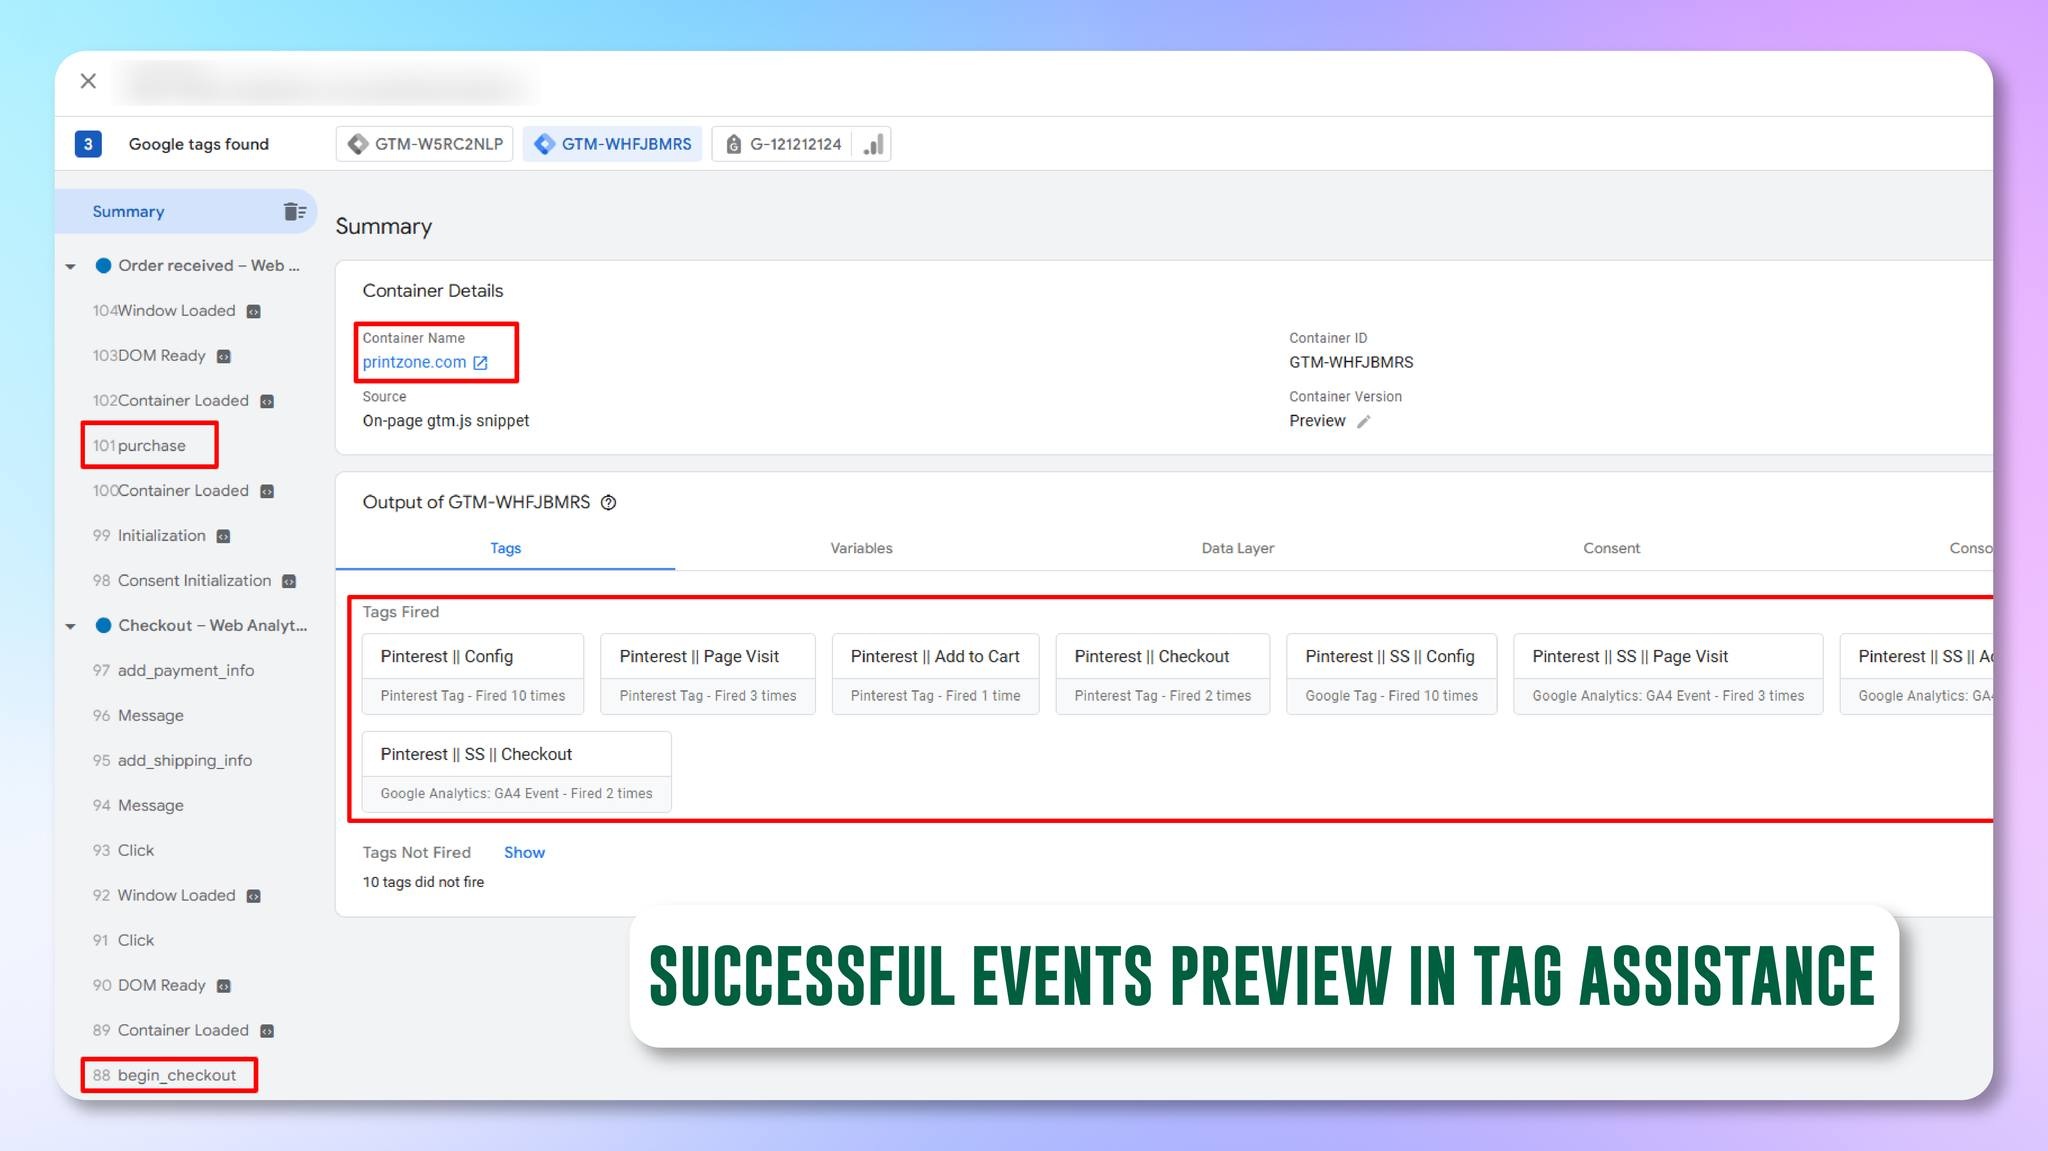Viewport: 2048px width, 1151px height.
Task: Select event 100 Container Loaded
Action: click(171, 491)
